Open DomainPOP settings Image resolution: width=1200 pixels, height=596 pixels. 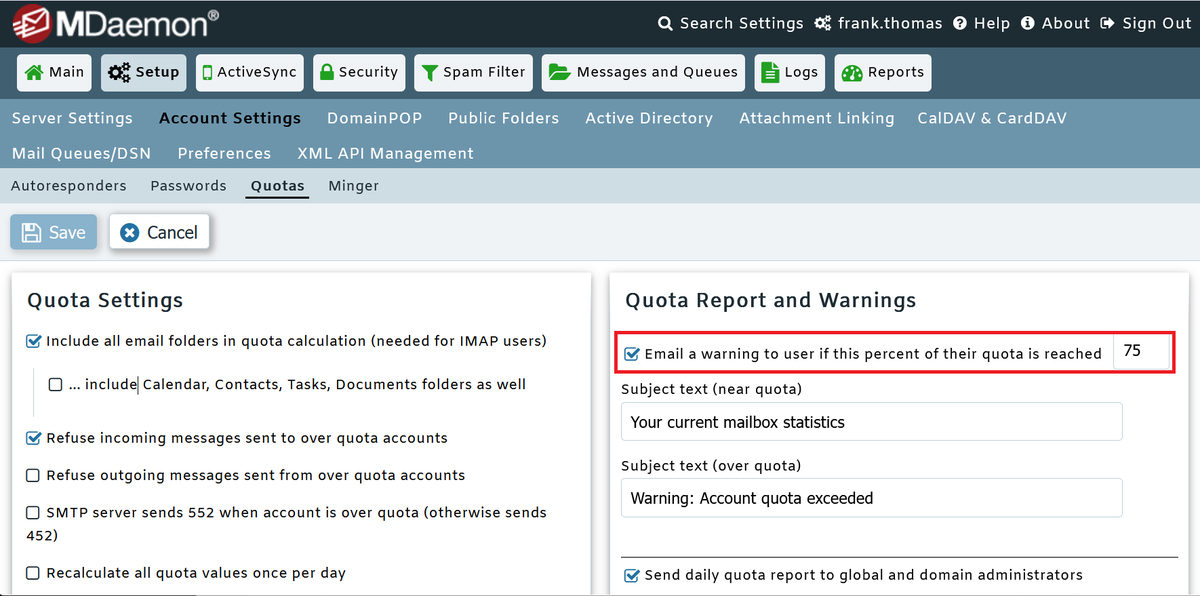pyautogui.click(x=375, y=118)
